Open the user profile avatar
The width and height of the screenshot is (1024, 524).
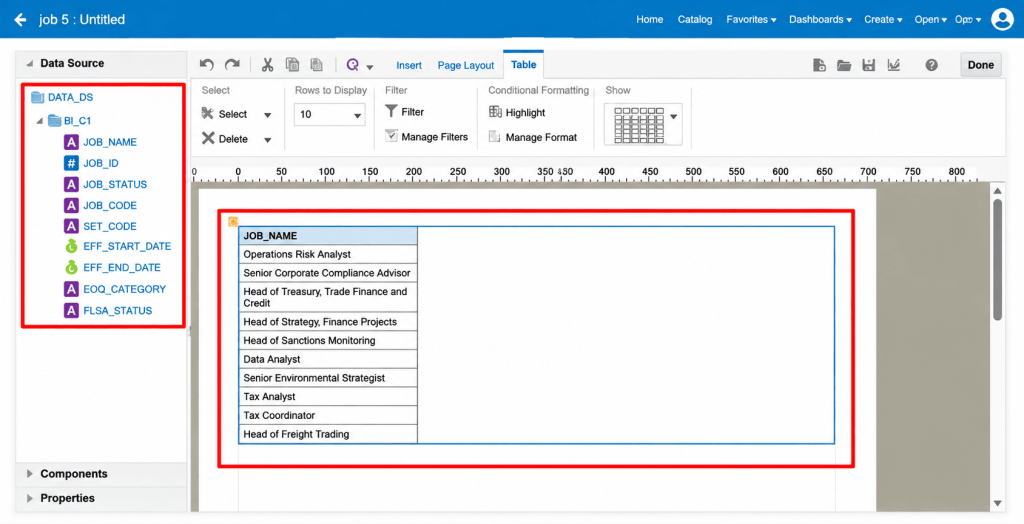click(x=1002, y=19)
